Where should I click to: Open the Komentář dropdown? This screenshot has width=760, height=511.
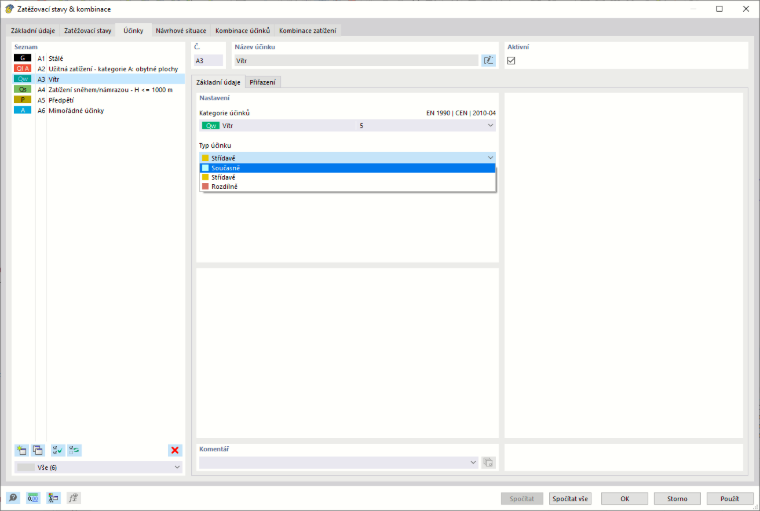coord(338,463)
